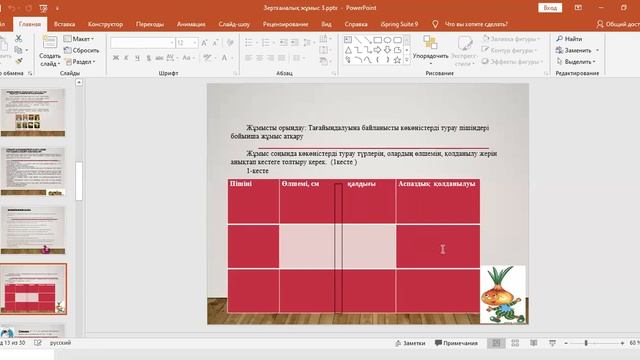This screenshot has width=640, height=360.
Task: Open the Переходы tab
Action: pos(150,24)
